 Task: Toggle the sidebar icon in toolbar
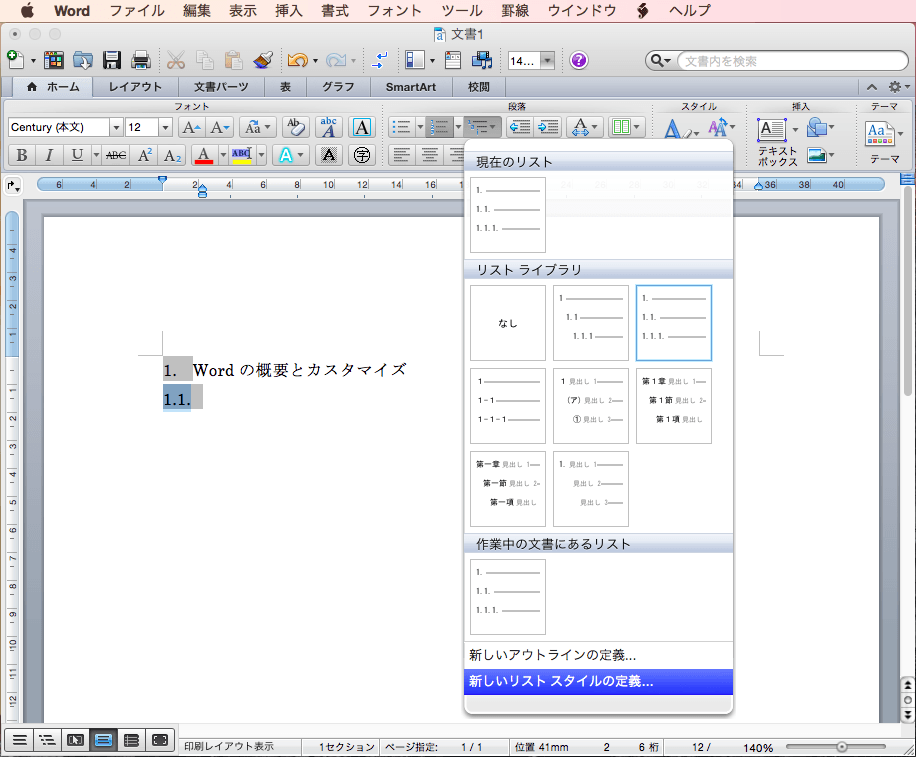415,60
